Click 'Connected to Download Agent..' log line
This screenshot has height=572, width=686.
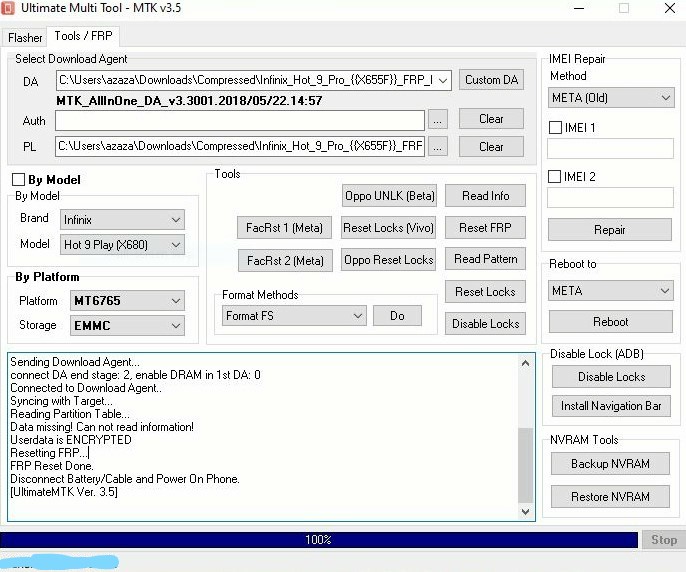[x=86, y=388]
